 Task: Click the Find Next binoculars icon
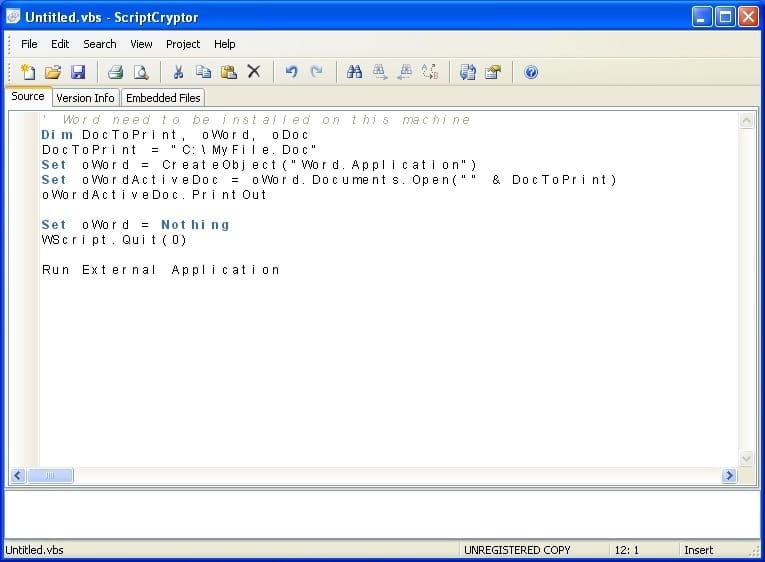coord(380,72)
